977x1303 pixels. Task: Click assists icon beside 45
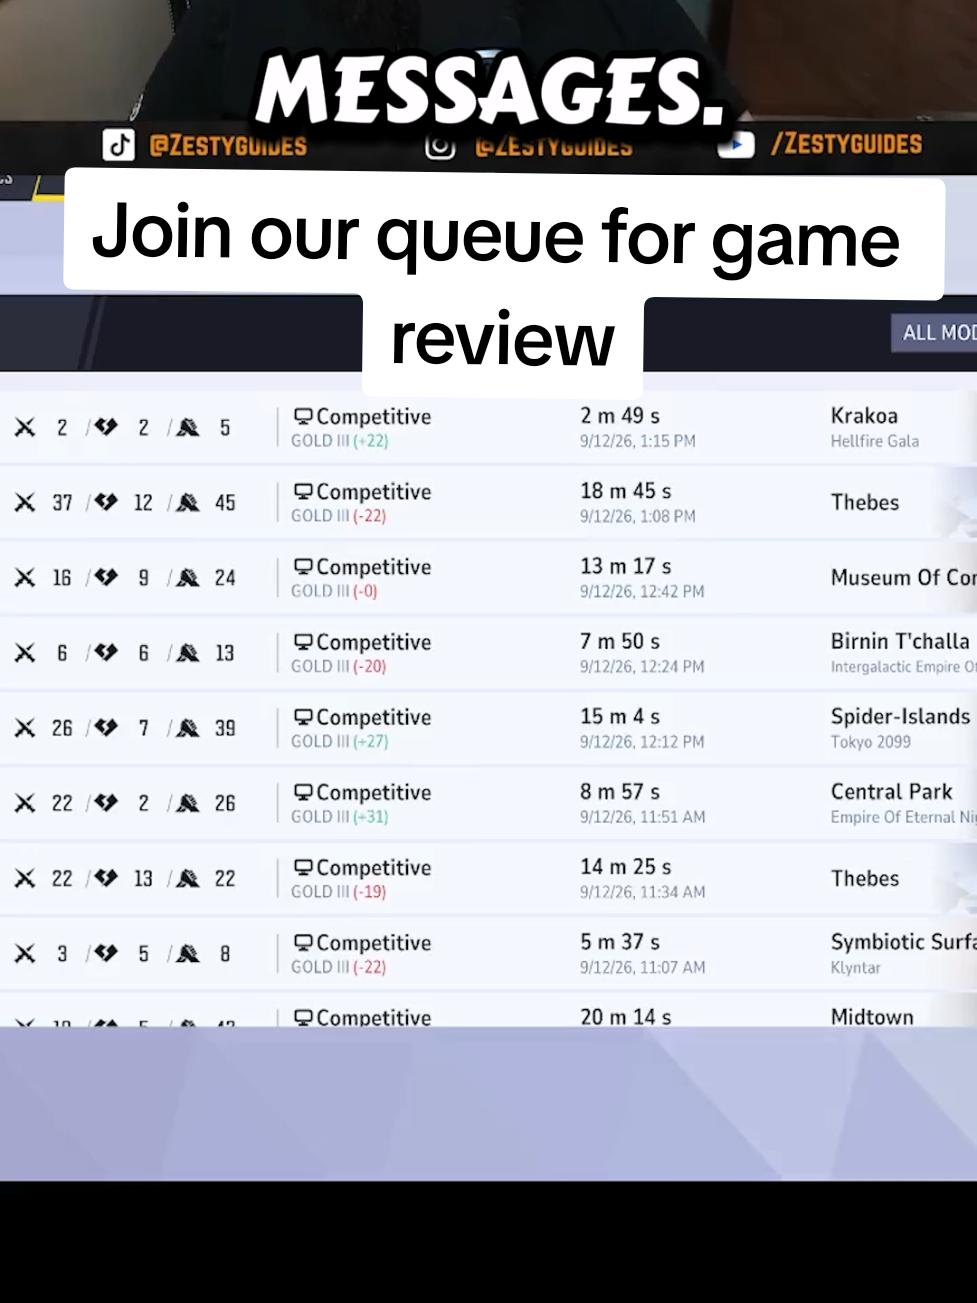point(188,503)
